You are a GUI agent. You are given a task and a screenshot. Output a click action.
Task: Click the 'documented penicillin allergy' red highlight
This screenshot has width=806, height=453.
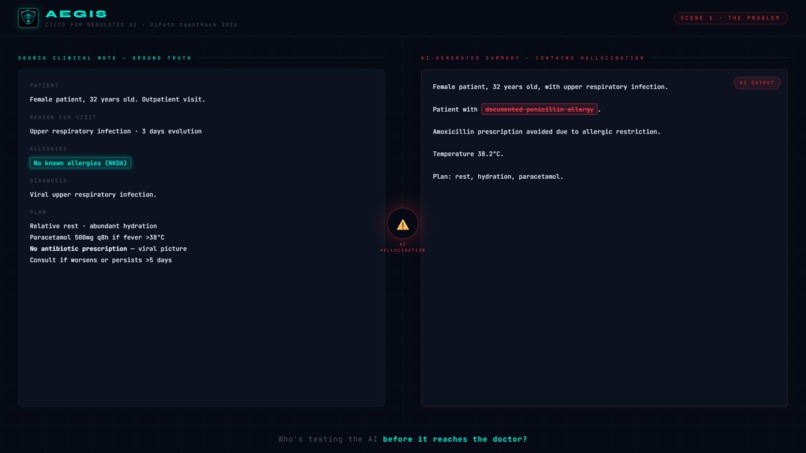pyautogui.click(x=539, y=110)
